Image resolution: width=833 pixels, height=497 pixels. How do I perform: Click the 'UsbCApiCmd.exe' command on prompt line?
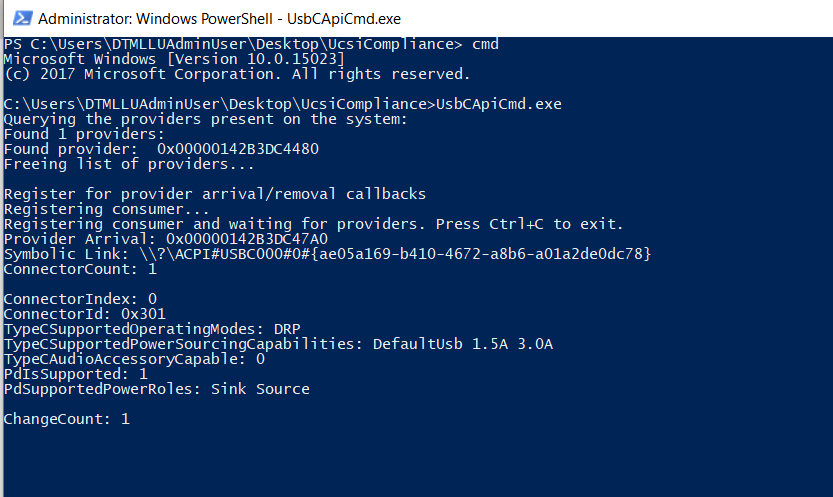click(x=498, y=104)
